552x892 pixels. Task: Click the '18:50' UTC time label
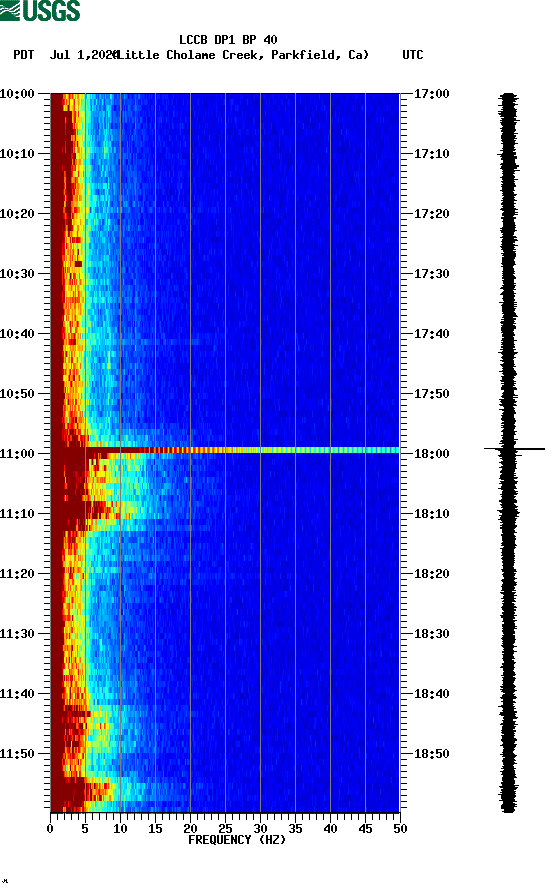coord(431,754)
